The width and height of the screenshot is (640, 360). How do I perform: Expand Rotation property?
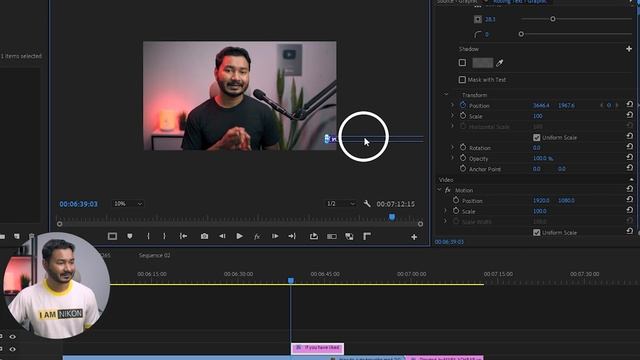(x=452, y=147)
